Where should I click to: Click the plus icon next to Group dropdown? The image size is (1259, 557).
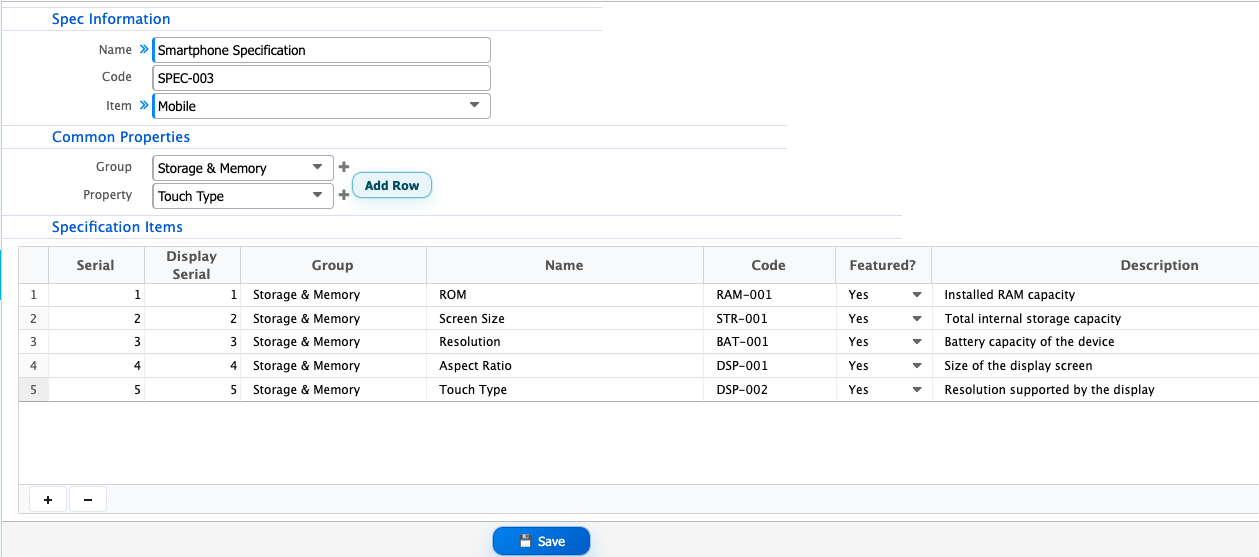click(x=344, y=167)
